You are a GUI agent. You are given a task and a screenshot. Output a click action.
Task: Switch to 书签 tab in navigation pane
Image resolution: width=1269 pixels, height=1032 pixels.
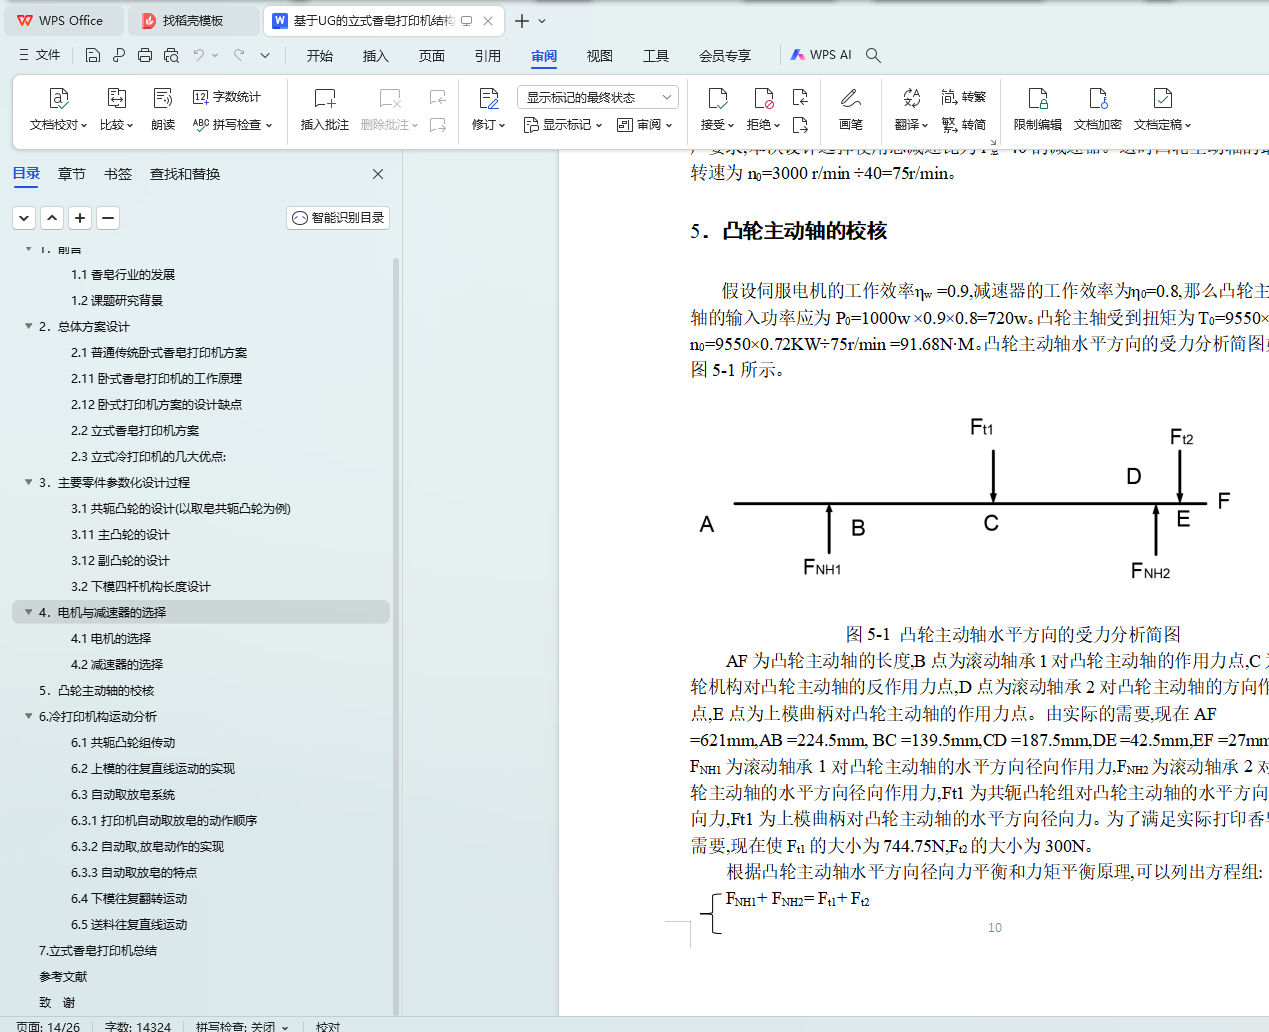tap(118, 174)
